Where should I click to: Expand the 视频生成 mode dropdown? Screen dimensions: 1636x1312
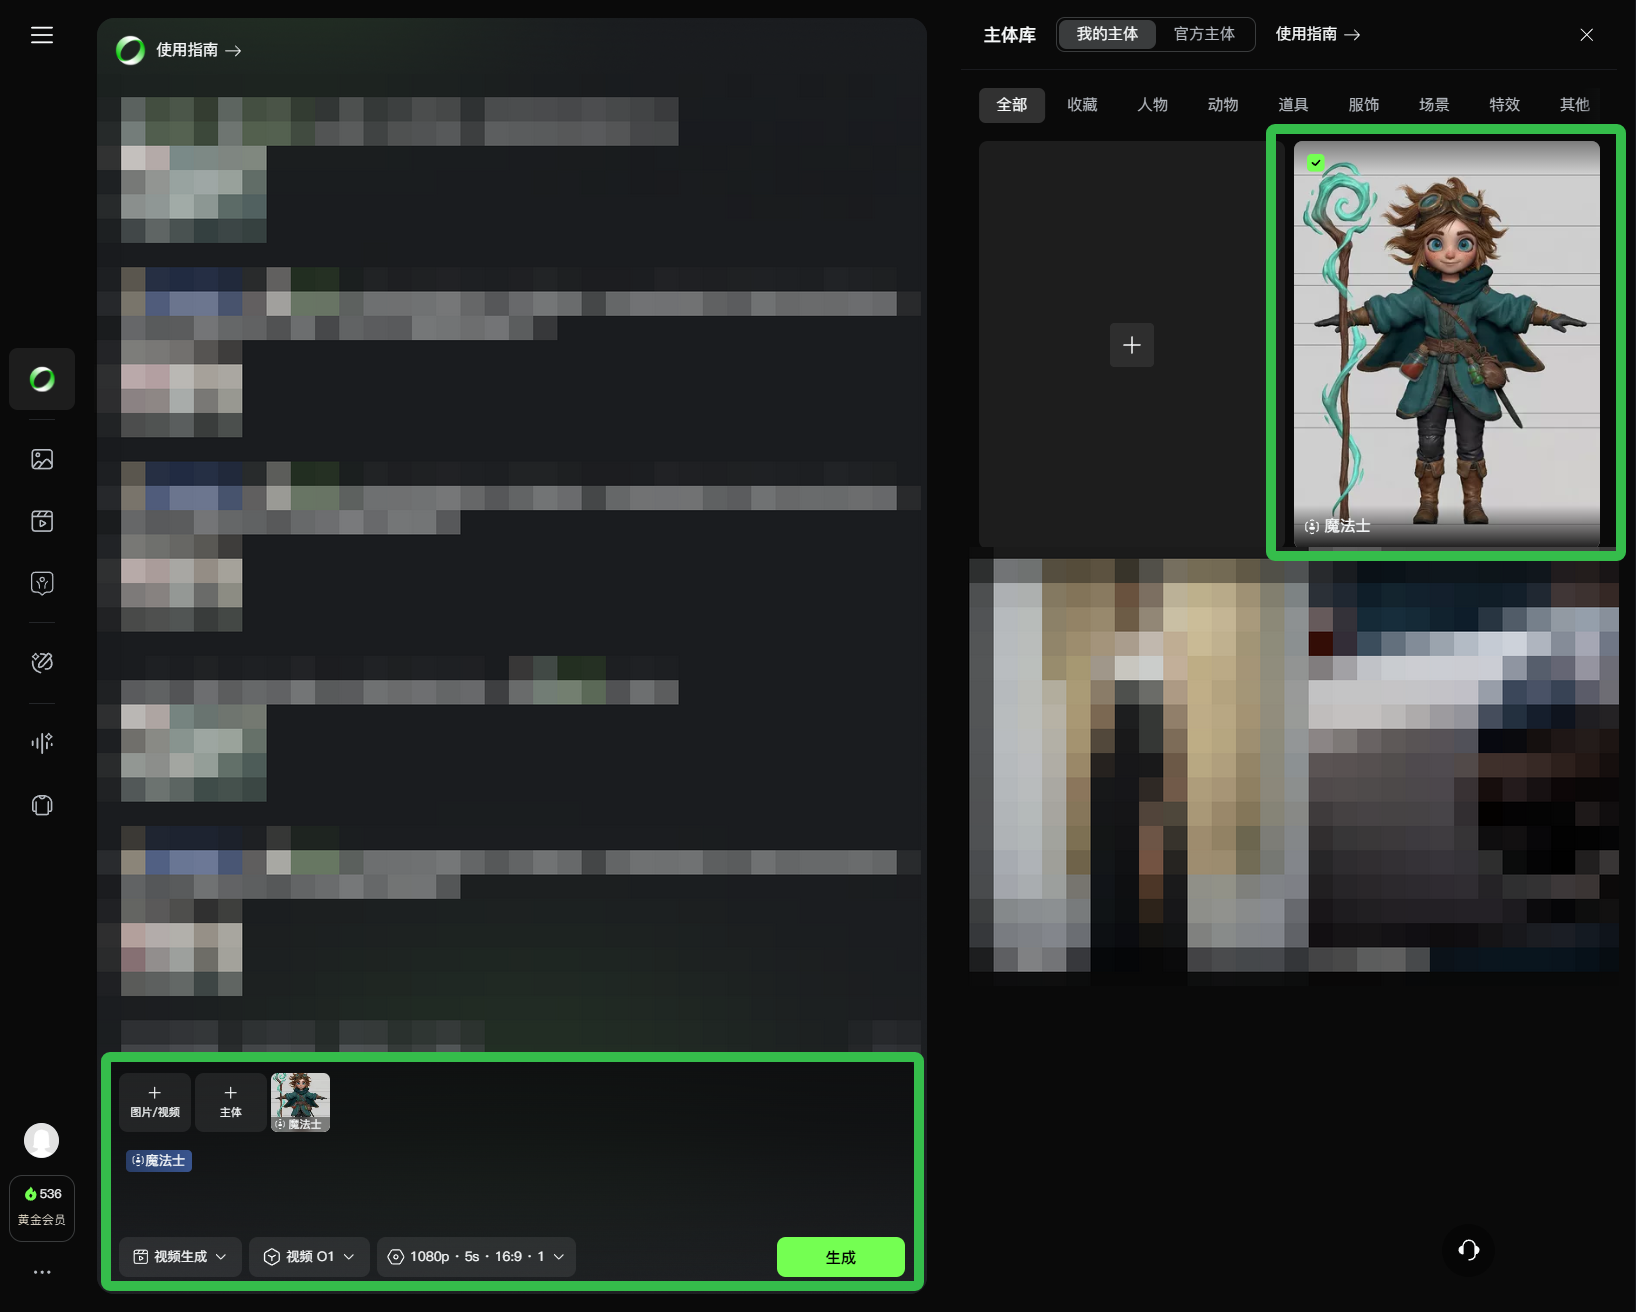click(x=180, y=1257)
